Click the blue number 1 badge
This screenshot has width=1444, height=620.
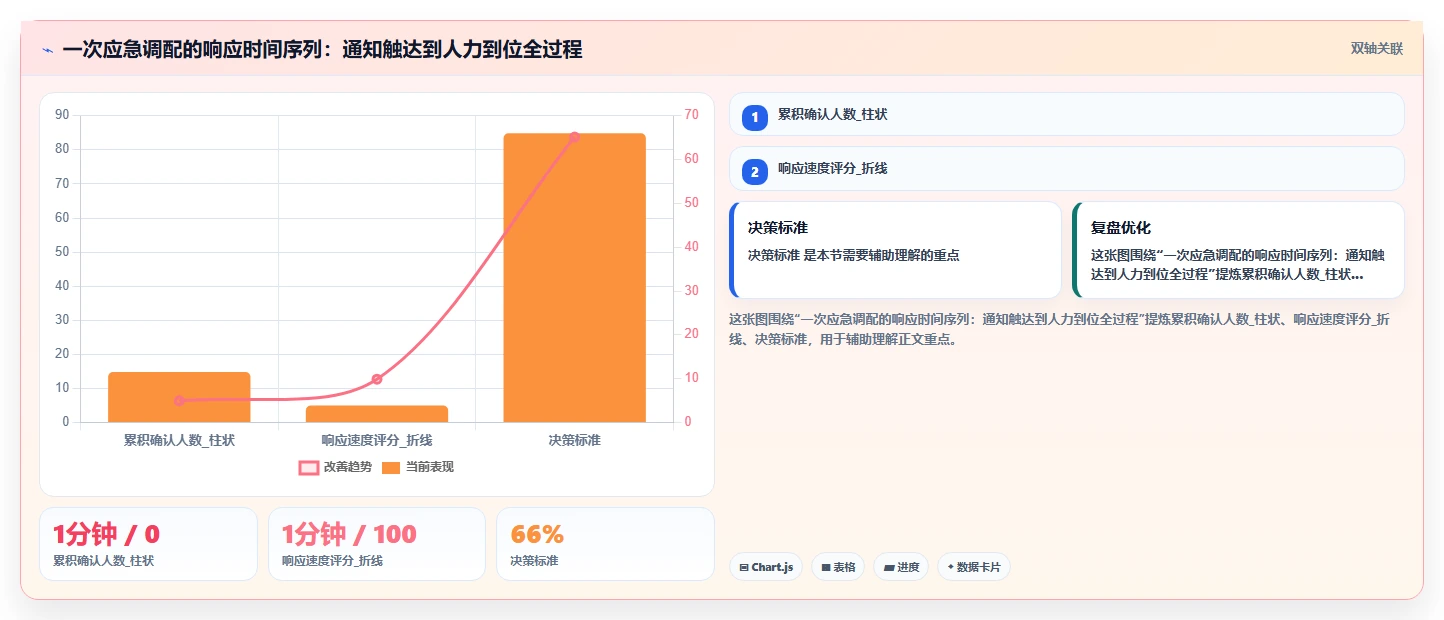pos(755,117)
